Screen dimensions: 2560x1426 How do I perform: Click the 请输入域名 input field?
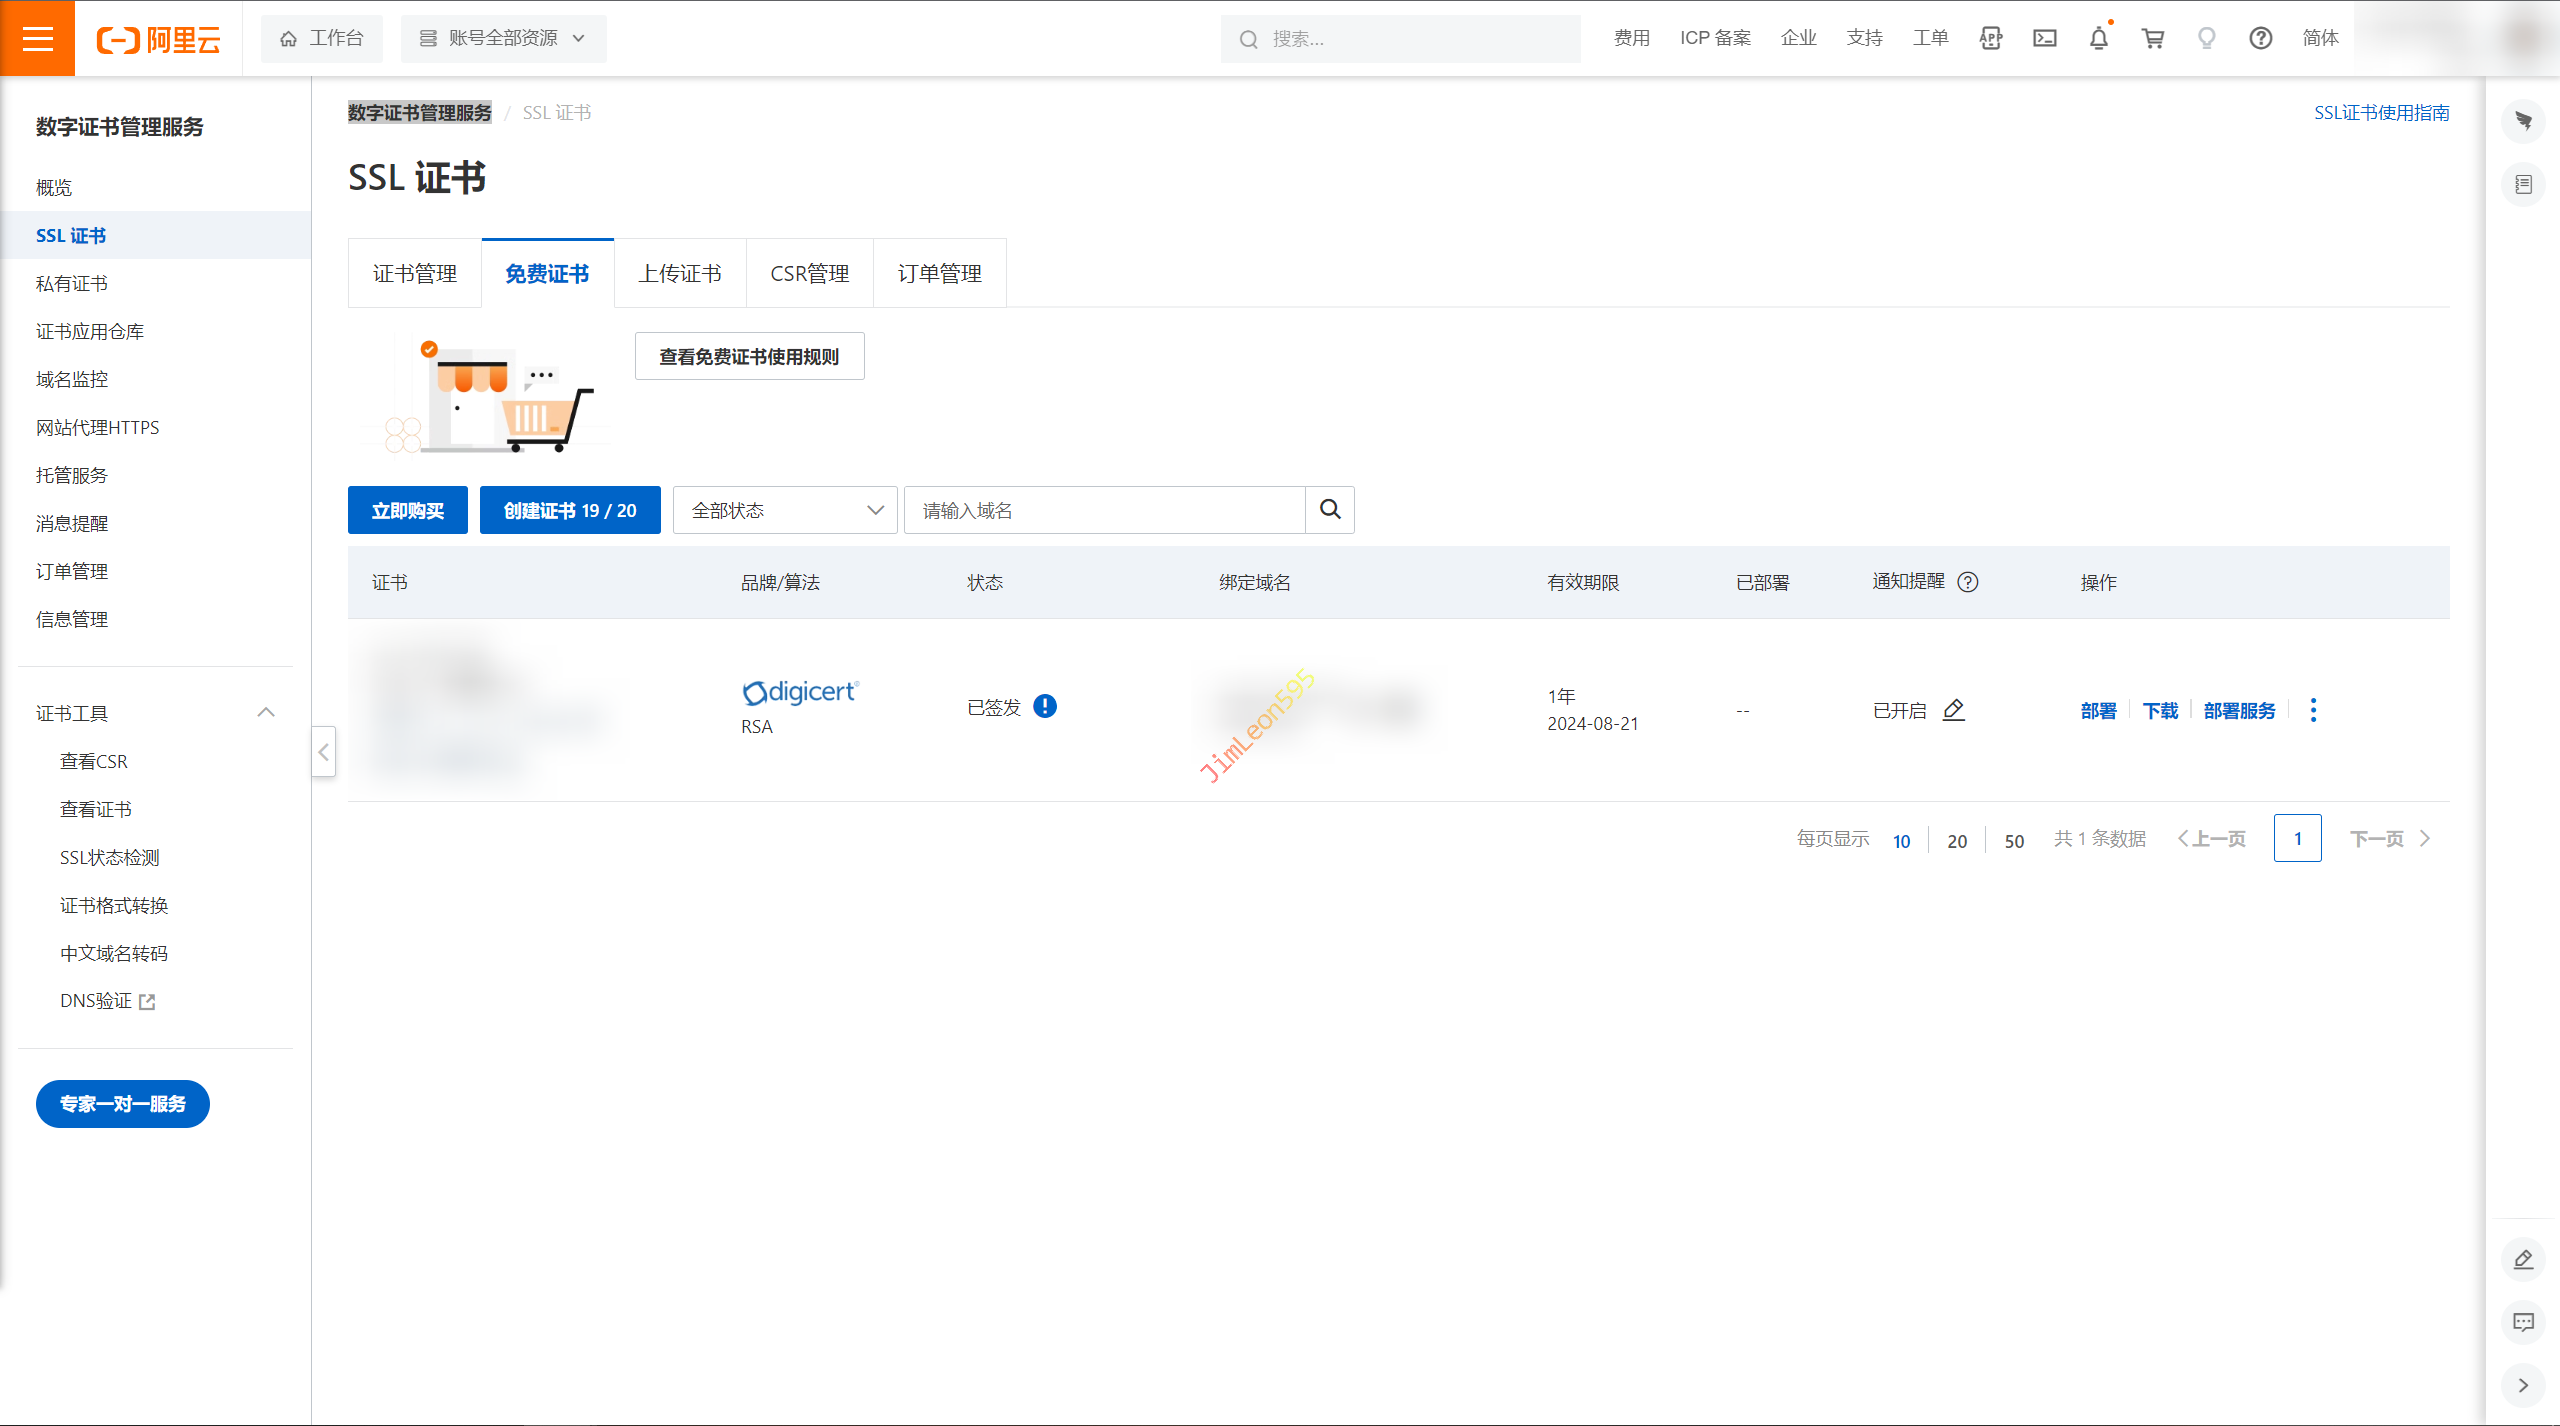point(1104,510)
